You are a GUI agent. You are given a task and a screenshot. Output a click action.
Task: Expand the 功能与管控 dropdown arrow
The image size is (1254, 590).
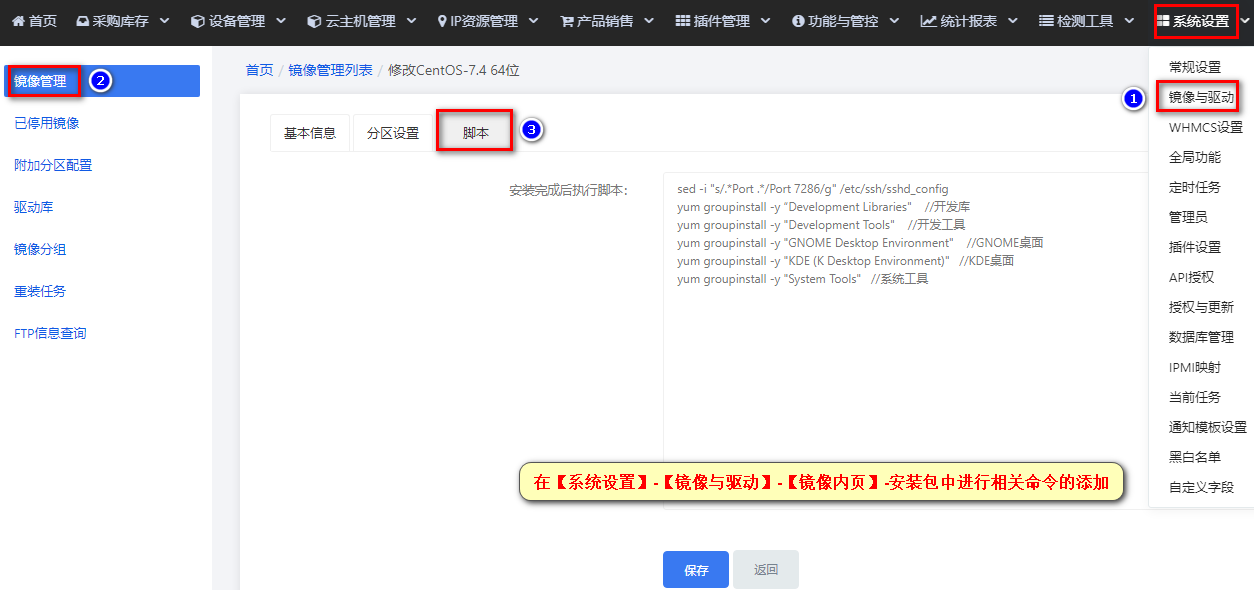coord(894,21)
